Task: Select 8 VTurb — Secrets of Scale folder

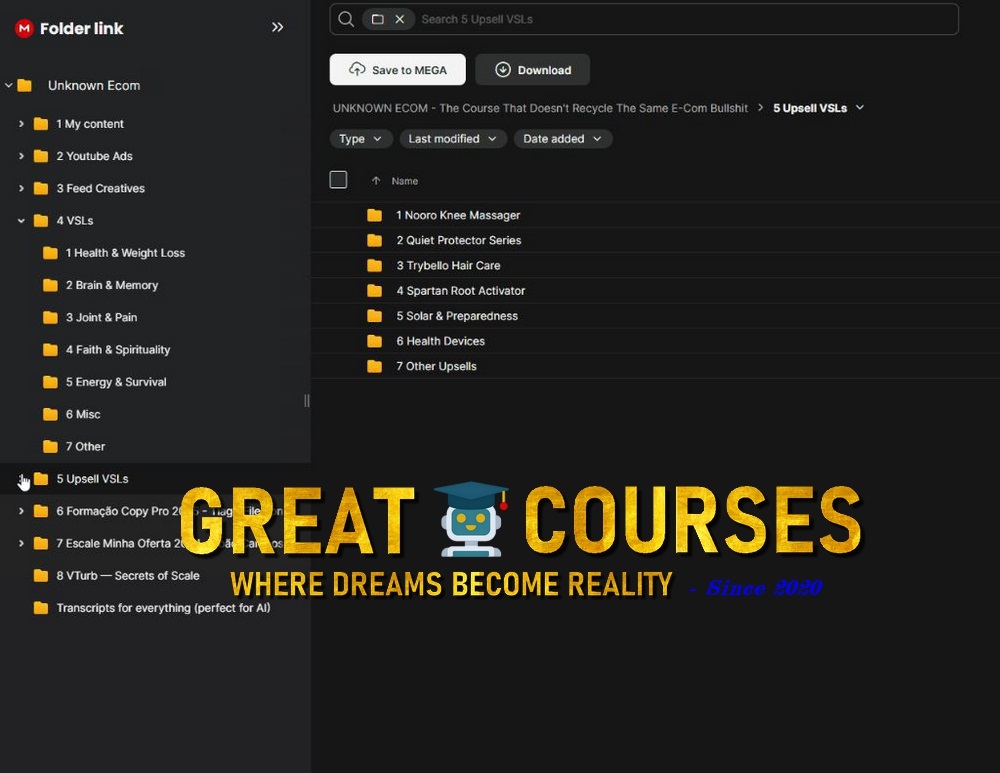Action: coord(128,575)
